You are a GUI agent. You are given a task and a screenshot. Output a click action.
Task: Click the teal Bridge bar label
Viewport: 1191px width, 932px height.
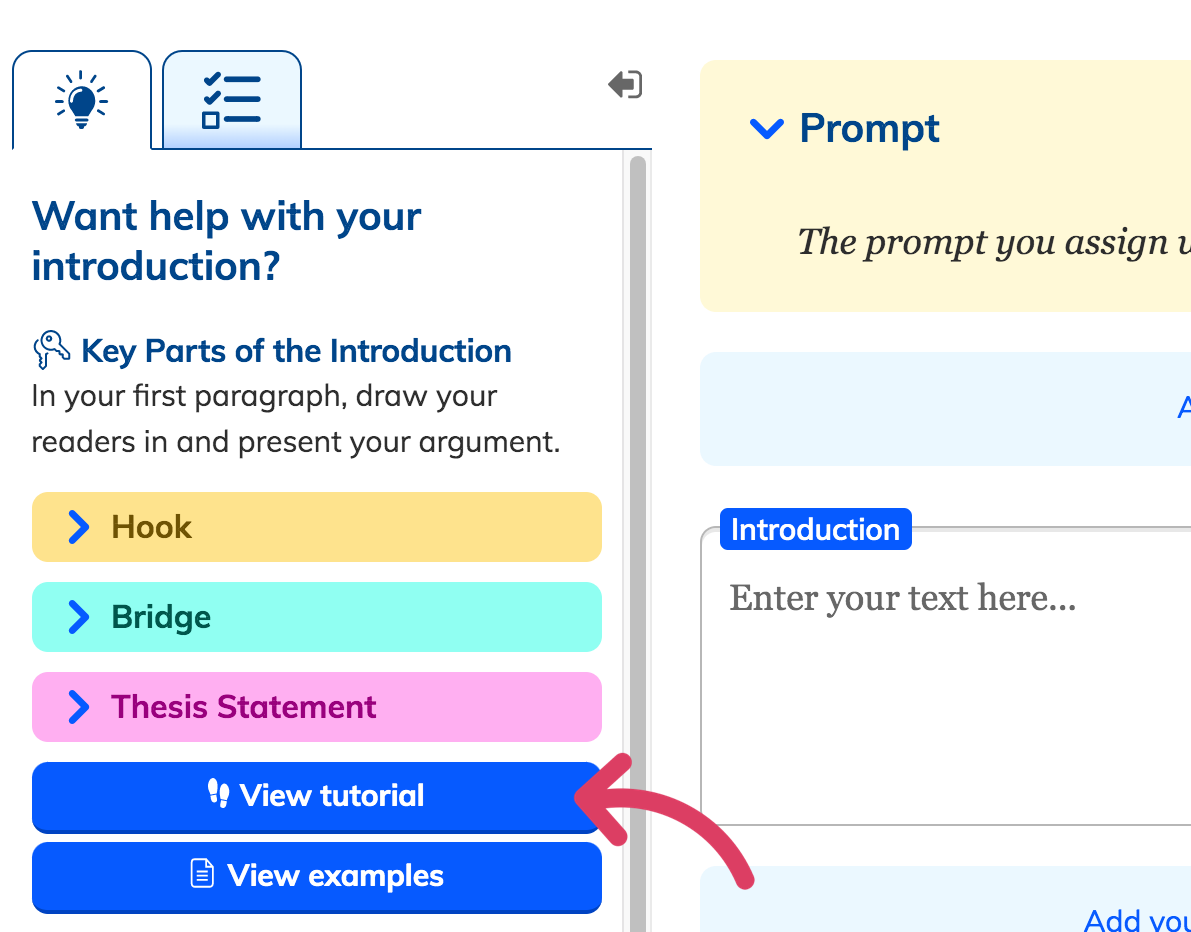tap(161, 617)
